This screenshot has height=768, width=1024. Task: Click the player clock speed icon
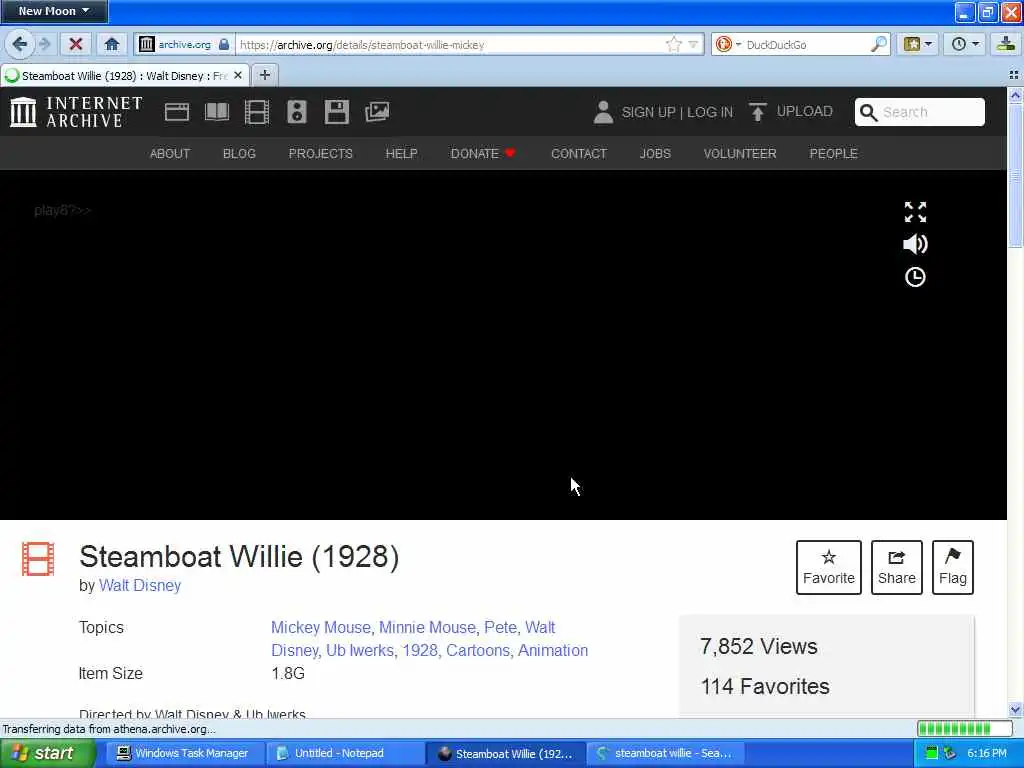click(915, 277)
